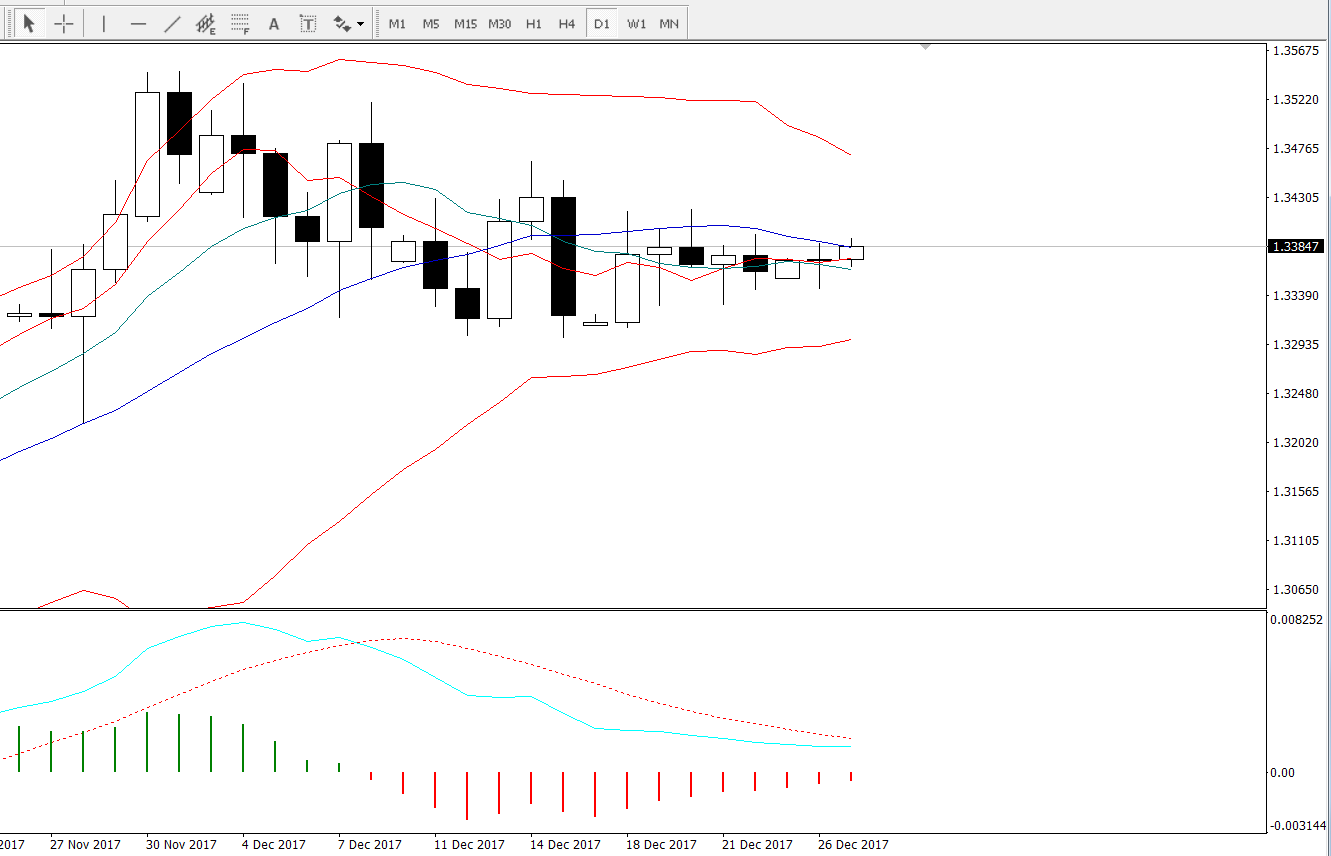Click the 7 Dec 2017 date label
1331x856 pixels.
click(370, 845)
